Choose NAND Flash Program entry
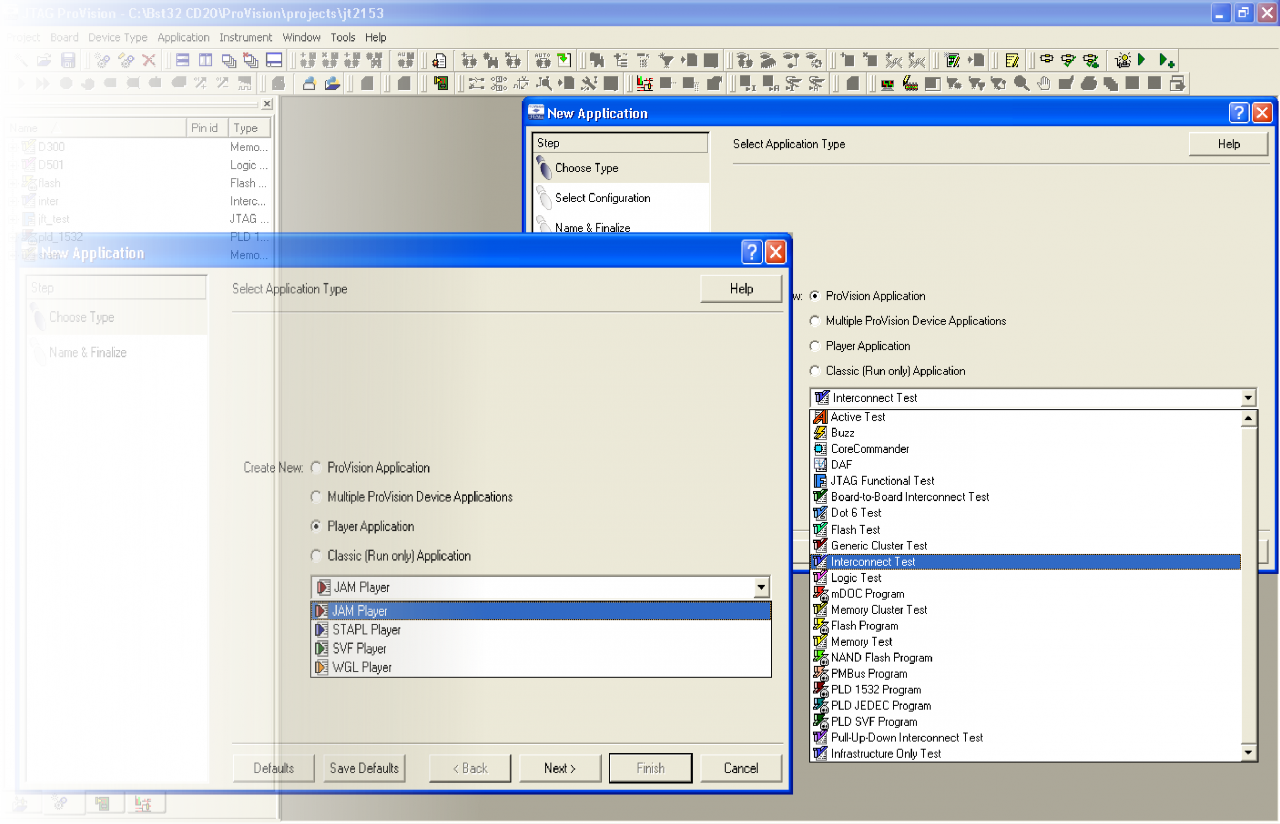 click(x=1025, y=658)
